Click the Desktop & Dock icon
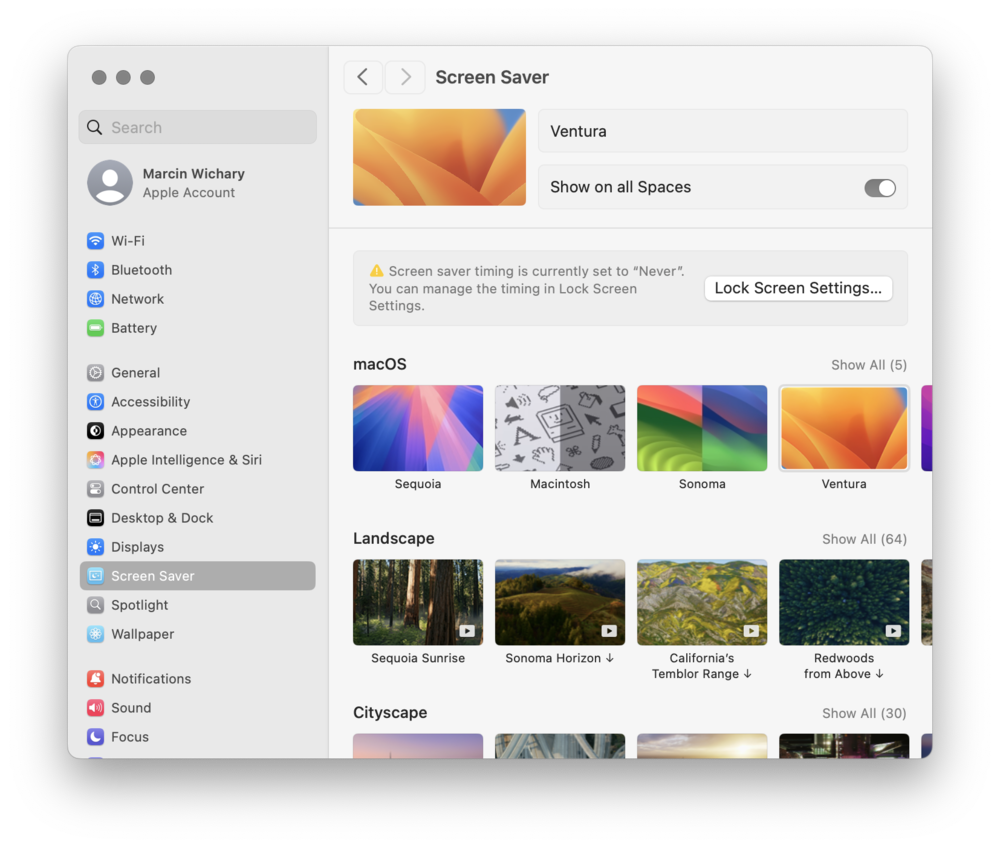This screenshot has width=1000, height=848. click(95, 518)
